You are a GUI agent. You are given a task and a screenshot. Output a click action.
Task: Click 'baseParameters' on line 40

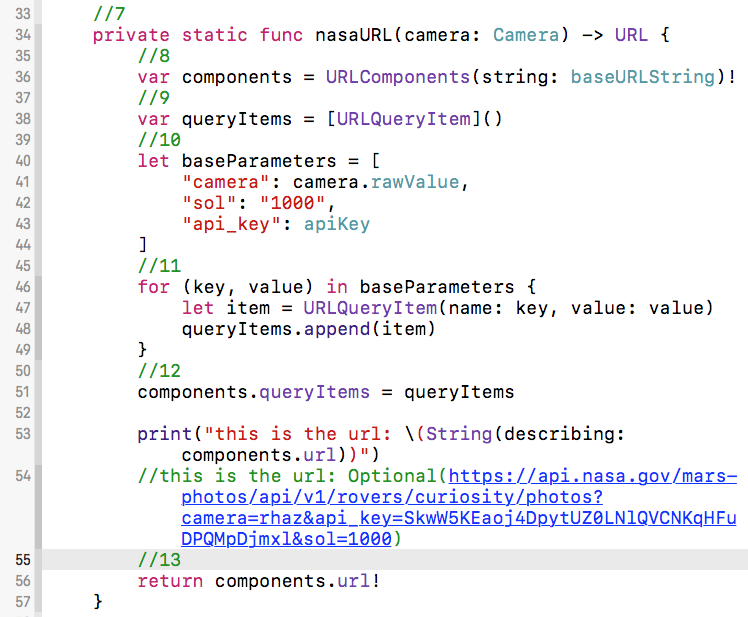259,161
